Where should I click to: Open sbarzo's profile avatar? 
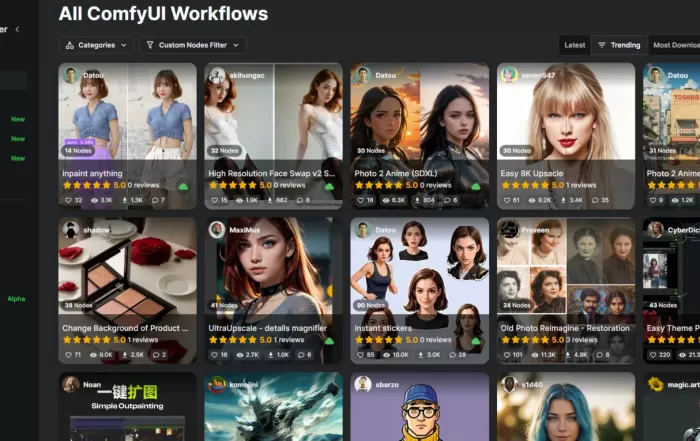362,384
